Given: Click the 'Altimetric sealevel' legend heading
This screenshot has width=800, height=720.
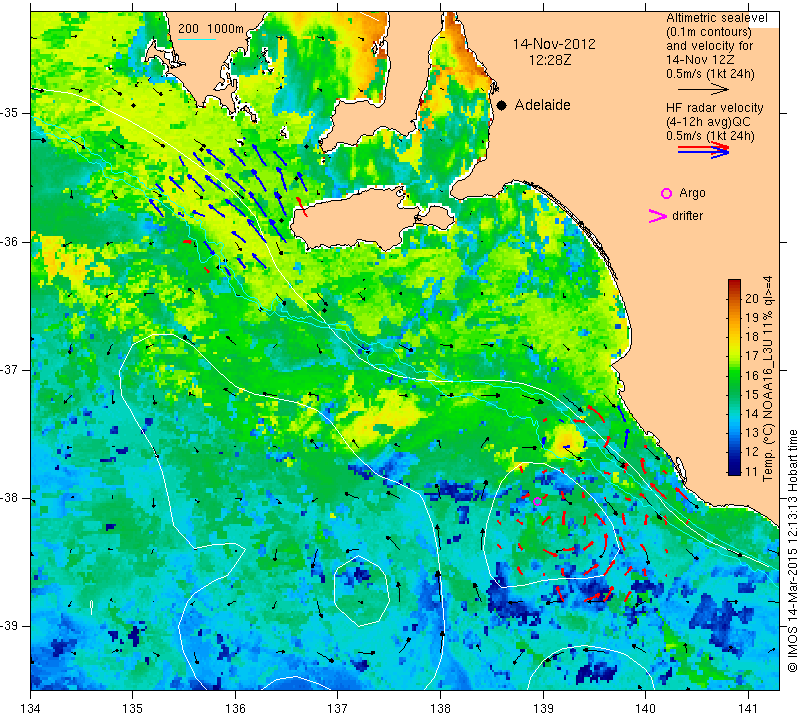Looking at the screenshot, I should (716, 18).
